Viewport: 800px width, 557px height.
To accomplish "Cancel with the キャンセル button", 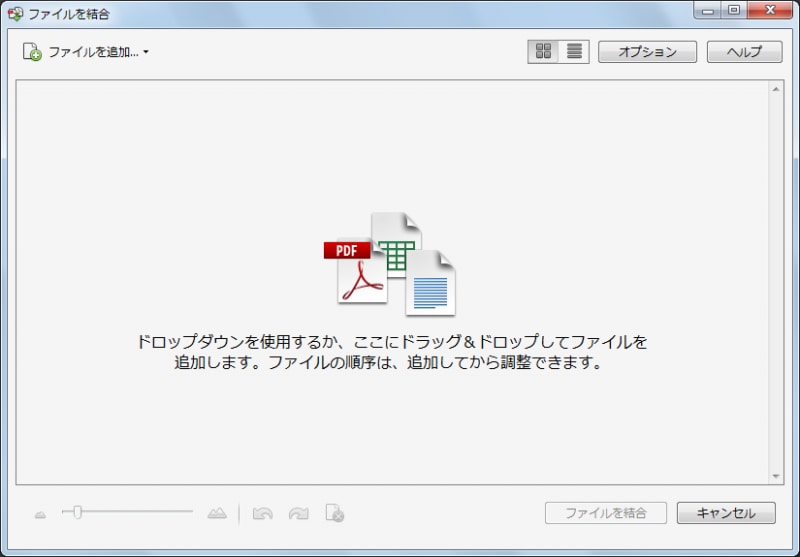I will coord(726,513).
